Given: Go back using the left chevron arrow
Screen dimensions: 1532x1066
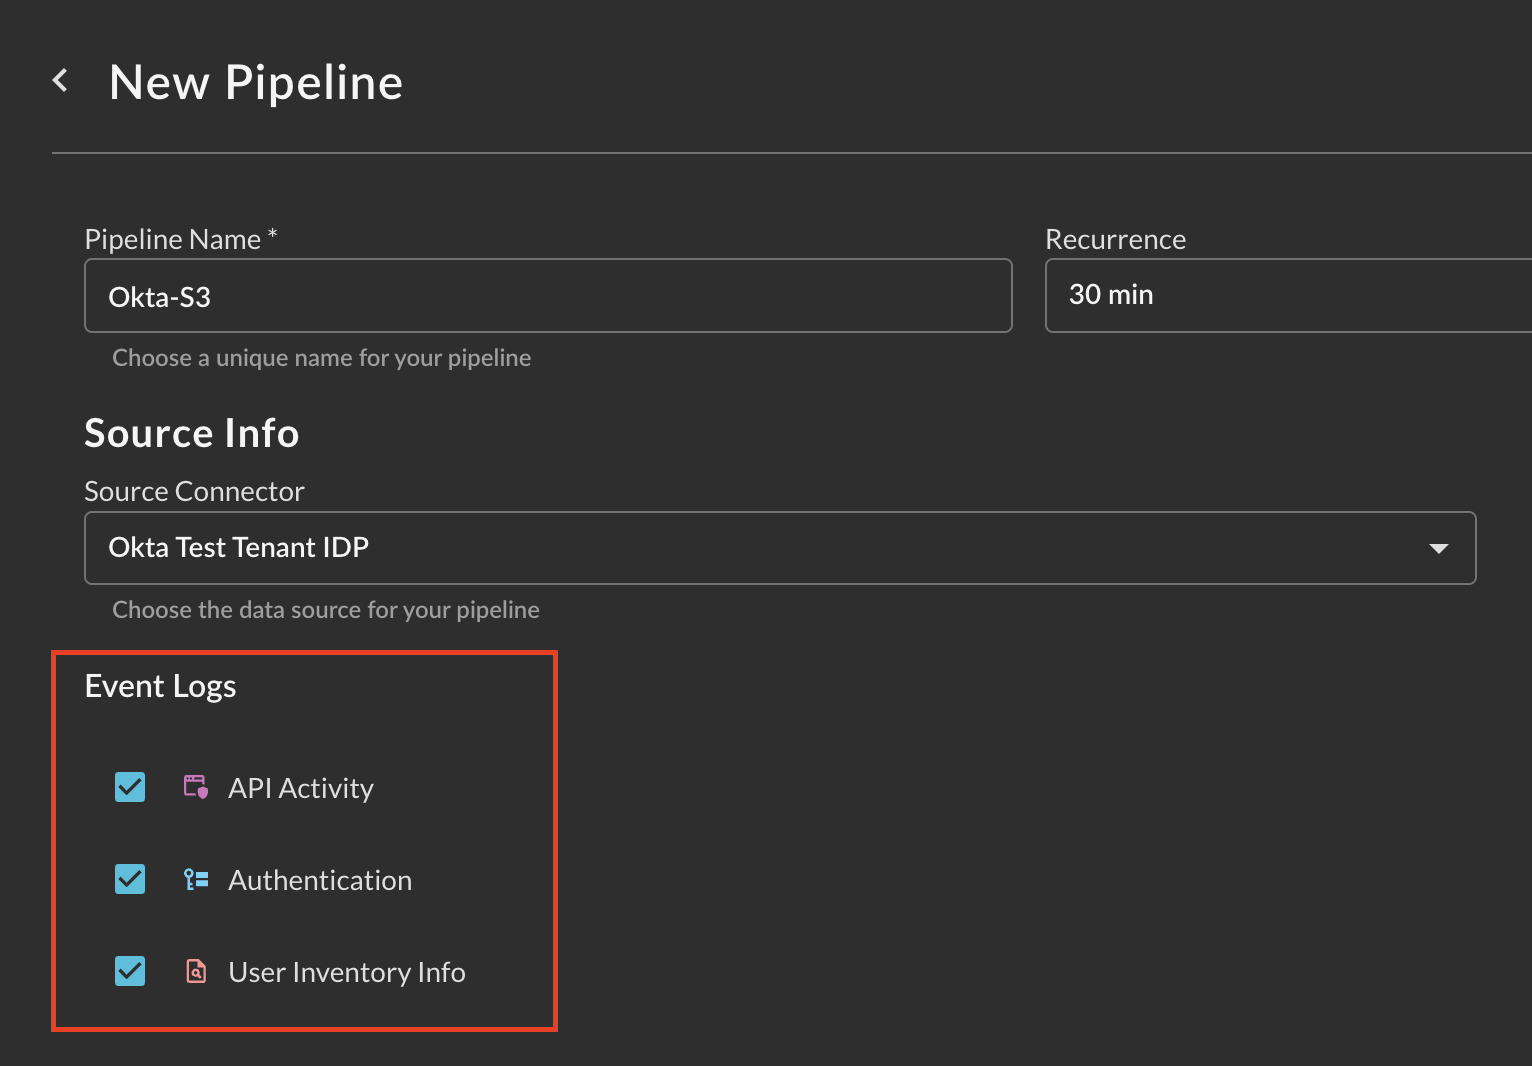Looking at the screenshot, I should pos(61,80).
